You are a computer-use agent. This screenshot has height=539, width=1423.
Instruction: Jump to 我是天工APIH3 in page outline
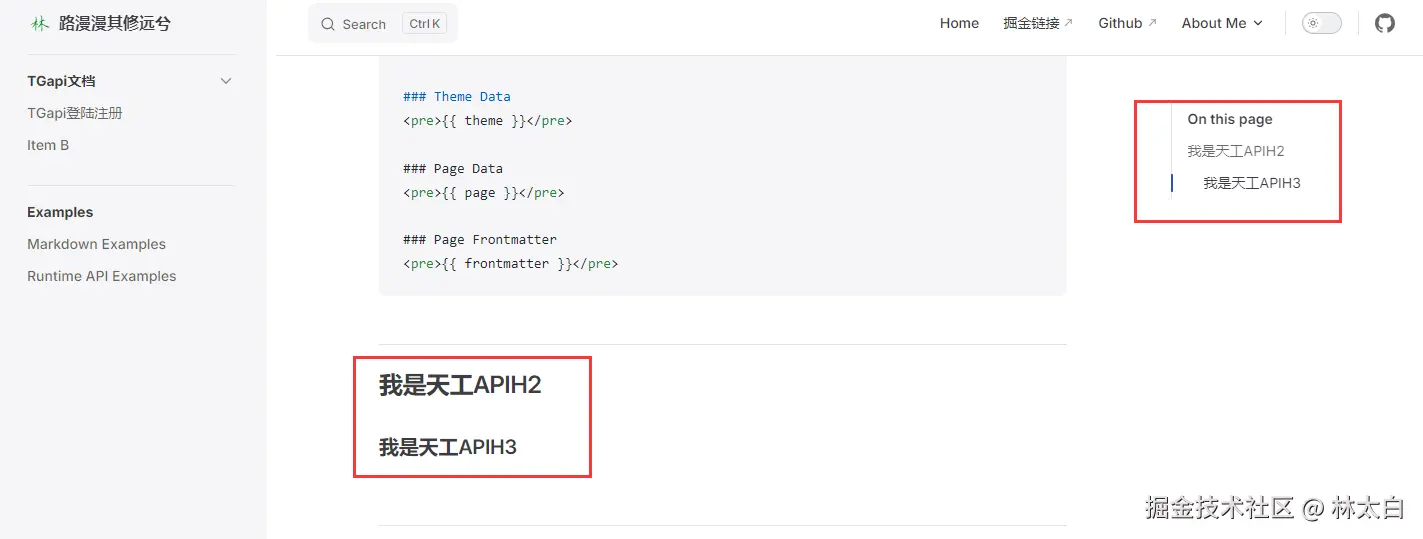click(1251, 183)
